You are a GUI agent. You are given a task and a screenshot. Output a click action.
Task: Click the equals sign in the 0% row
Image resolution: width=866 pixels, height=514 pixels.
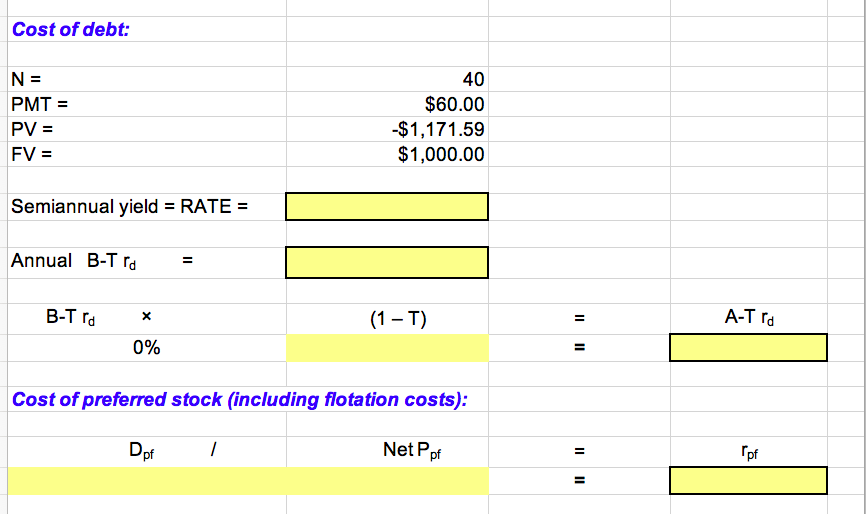pos(579,347)
